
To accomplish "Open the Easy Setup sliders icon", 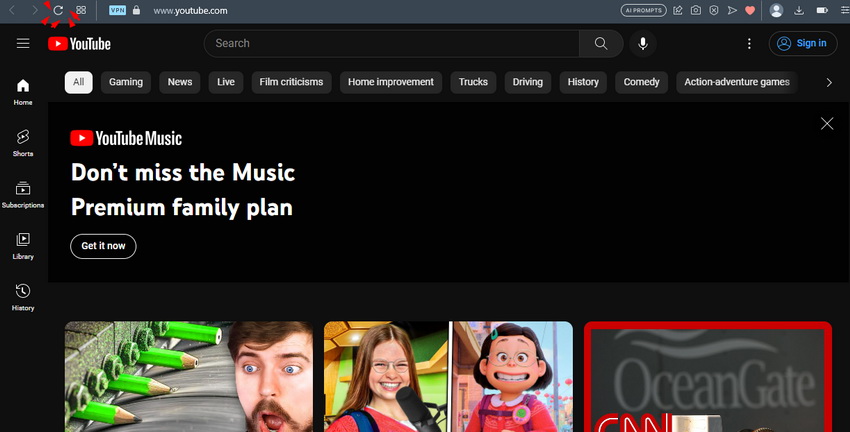I will tap(845, 10).
